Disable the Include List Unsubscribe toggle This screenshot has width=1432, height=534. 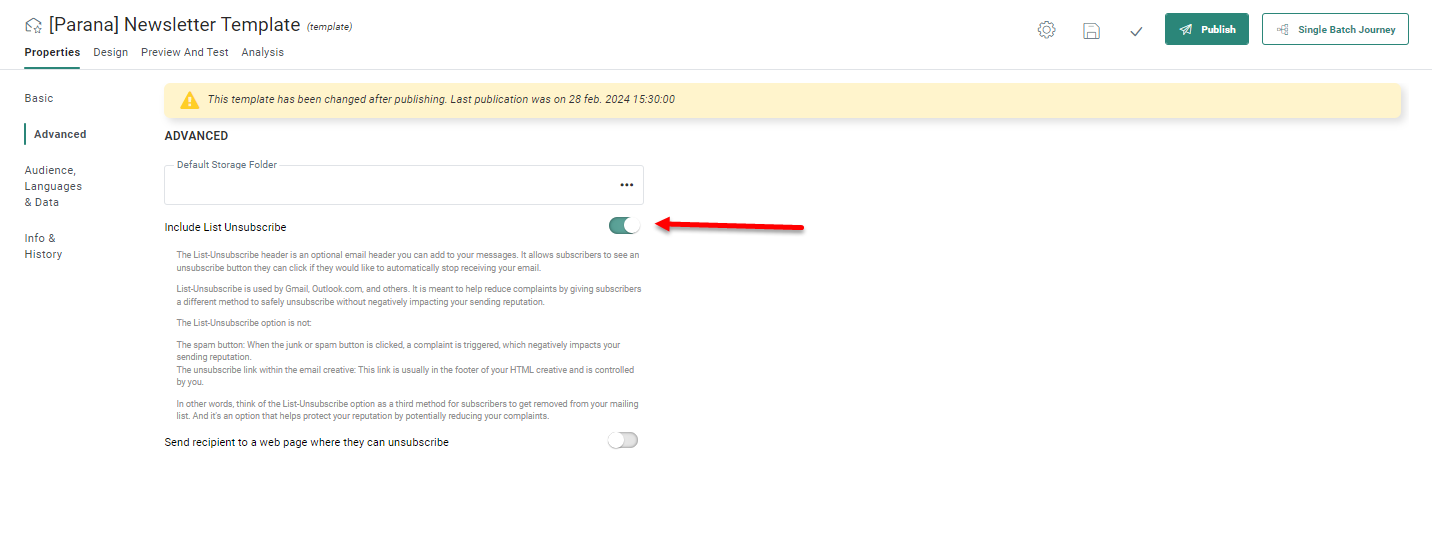pos(624,226)
